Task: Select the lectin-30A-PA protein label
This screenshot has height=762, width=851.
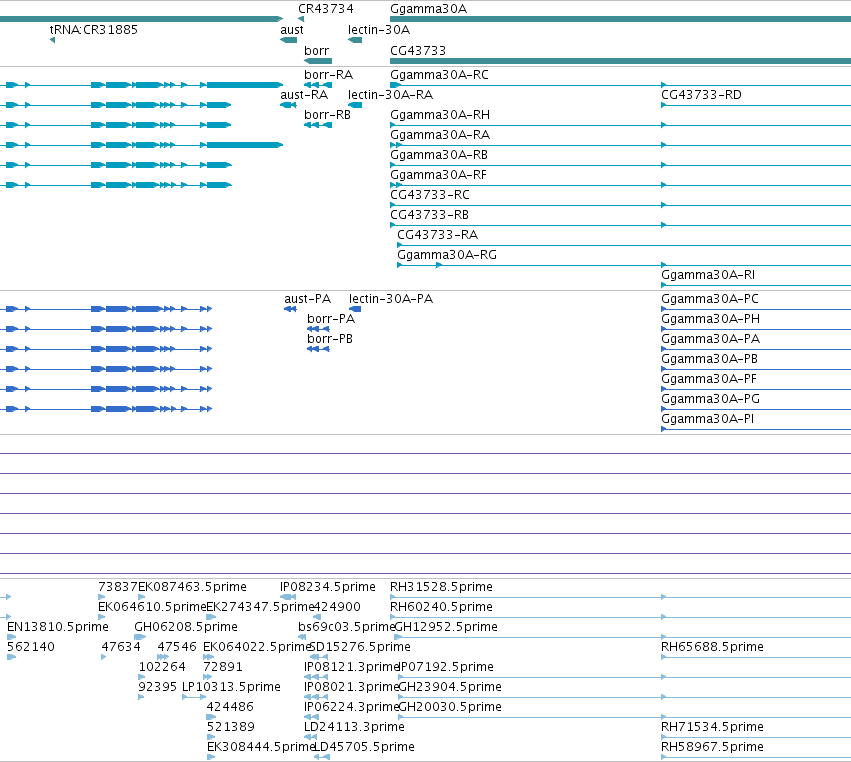Action: (391, 299)
